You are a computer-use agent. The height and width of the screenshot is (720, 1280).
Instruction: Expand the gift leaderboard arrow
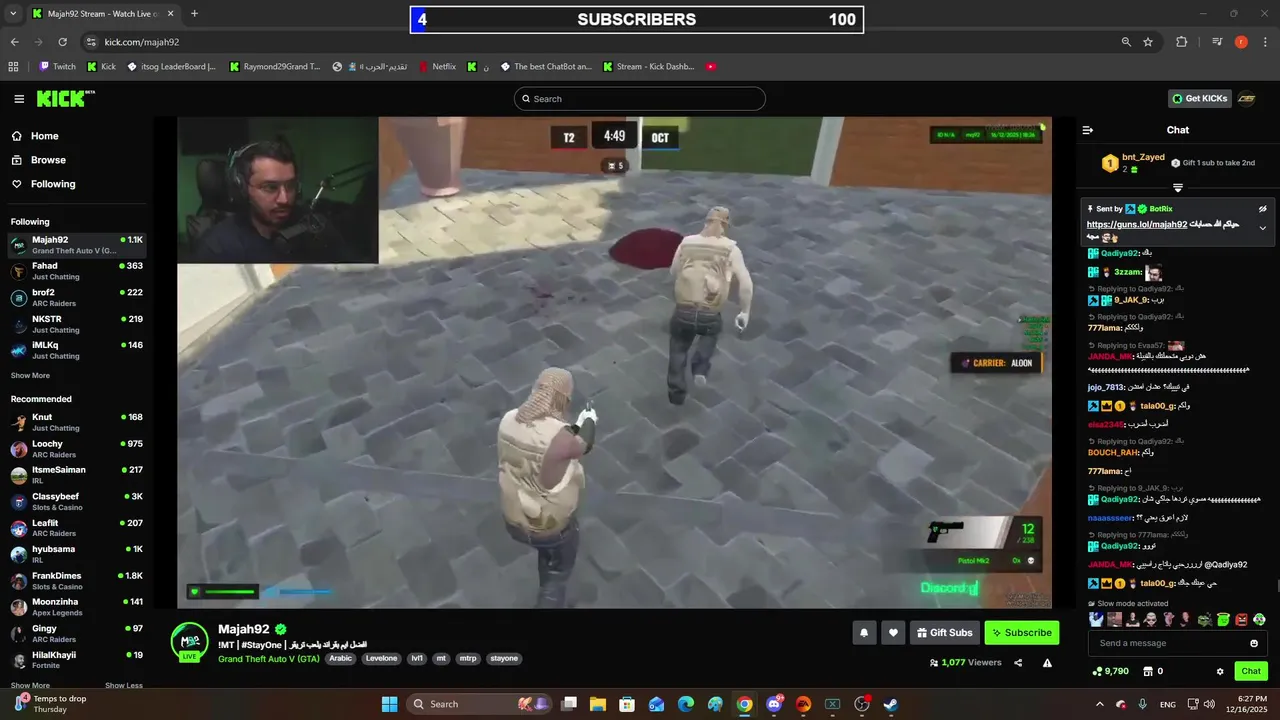click(x=1177, y=188)
